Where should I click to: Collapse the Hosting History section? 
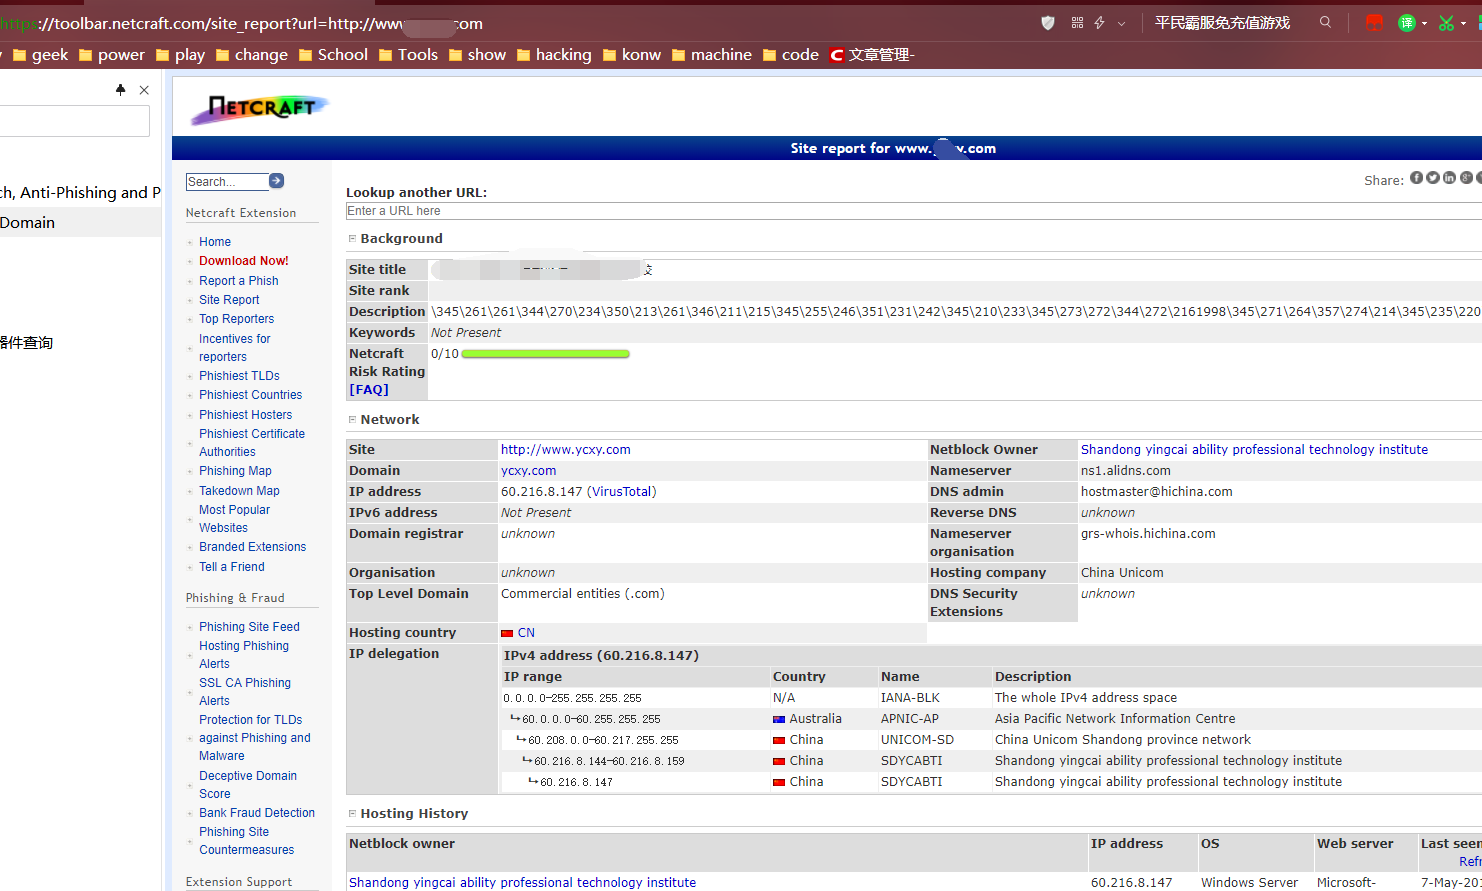[352, 813]
